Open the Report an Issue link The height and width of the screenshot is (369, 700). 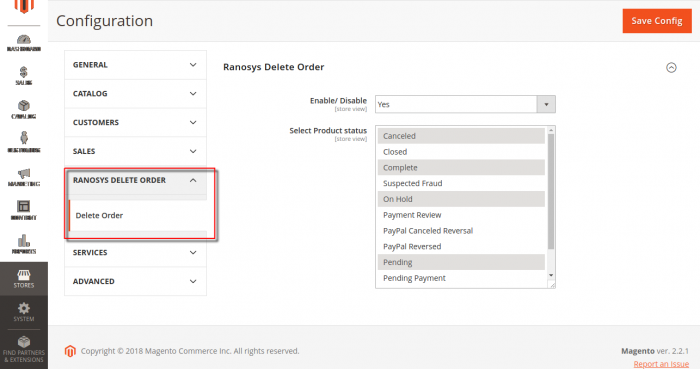[661, 364]
